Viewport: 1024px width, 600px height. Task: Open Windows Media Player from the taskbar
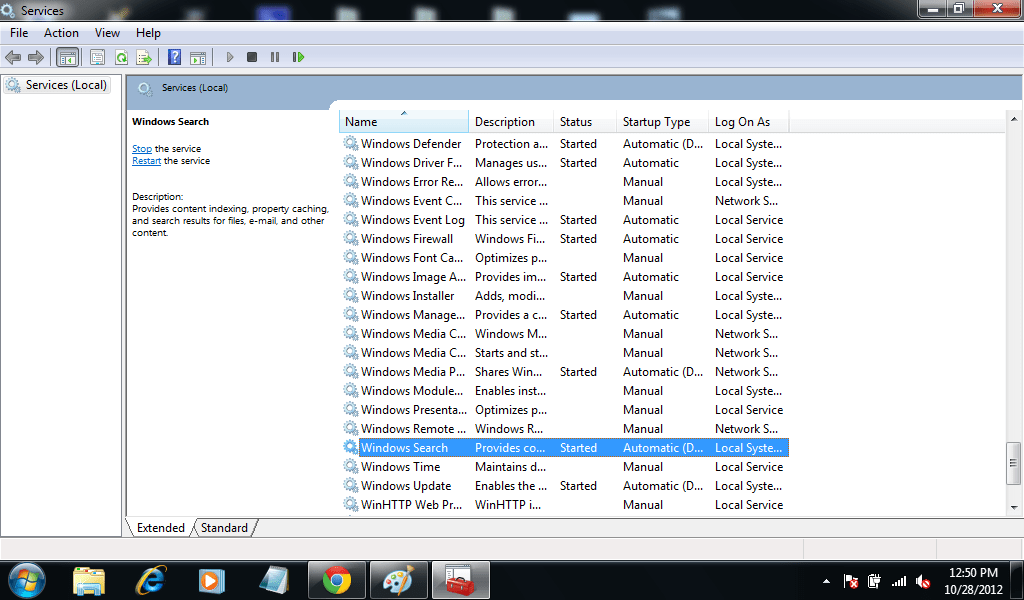(212, 580)
